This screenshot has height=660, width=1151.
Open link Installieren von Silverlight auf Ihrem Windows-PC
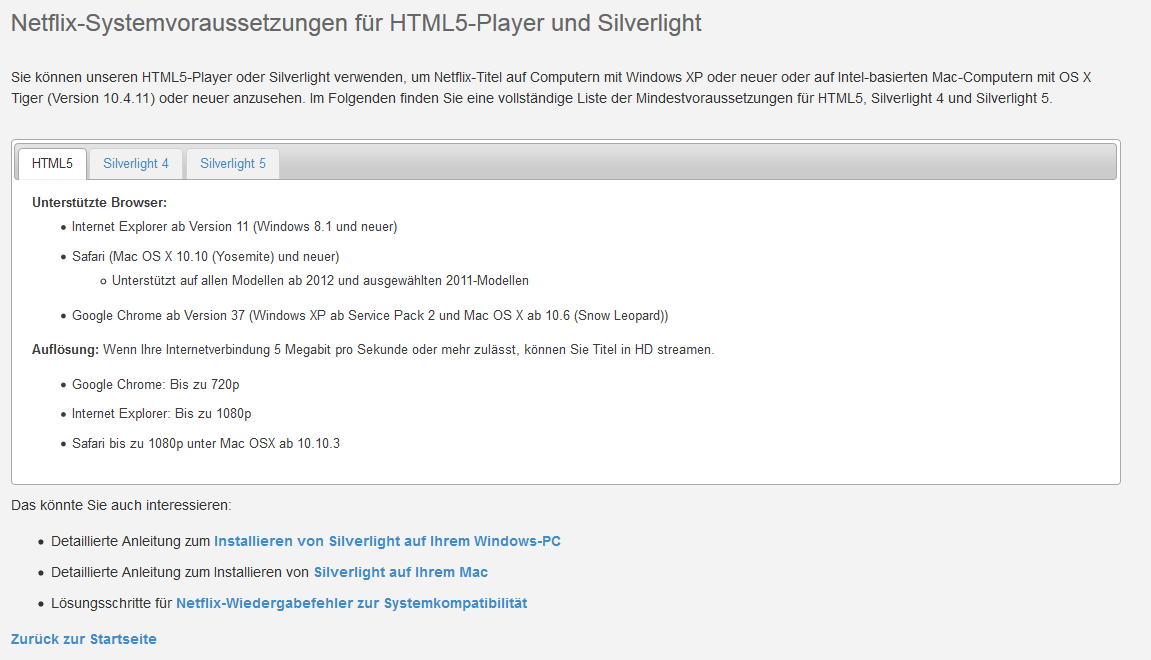[x=387, y=541]
